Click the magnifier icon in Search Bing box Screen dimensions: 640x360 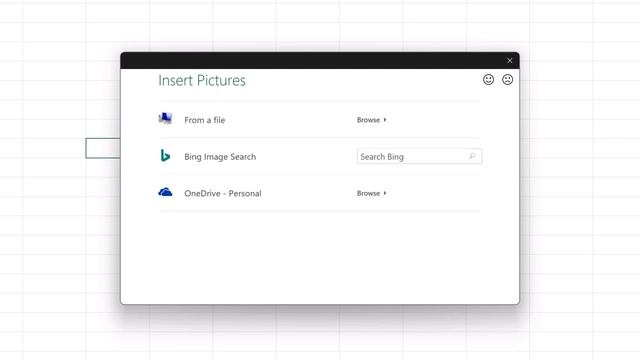tap(472, 156)
